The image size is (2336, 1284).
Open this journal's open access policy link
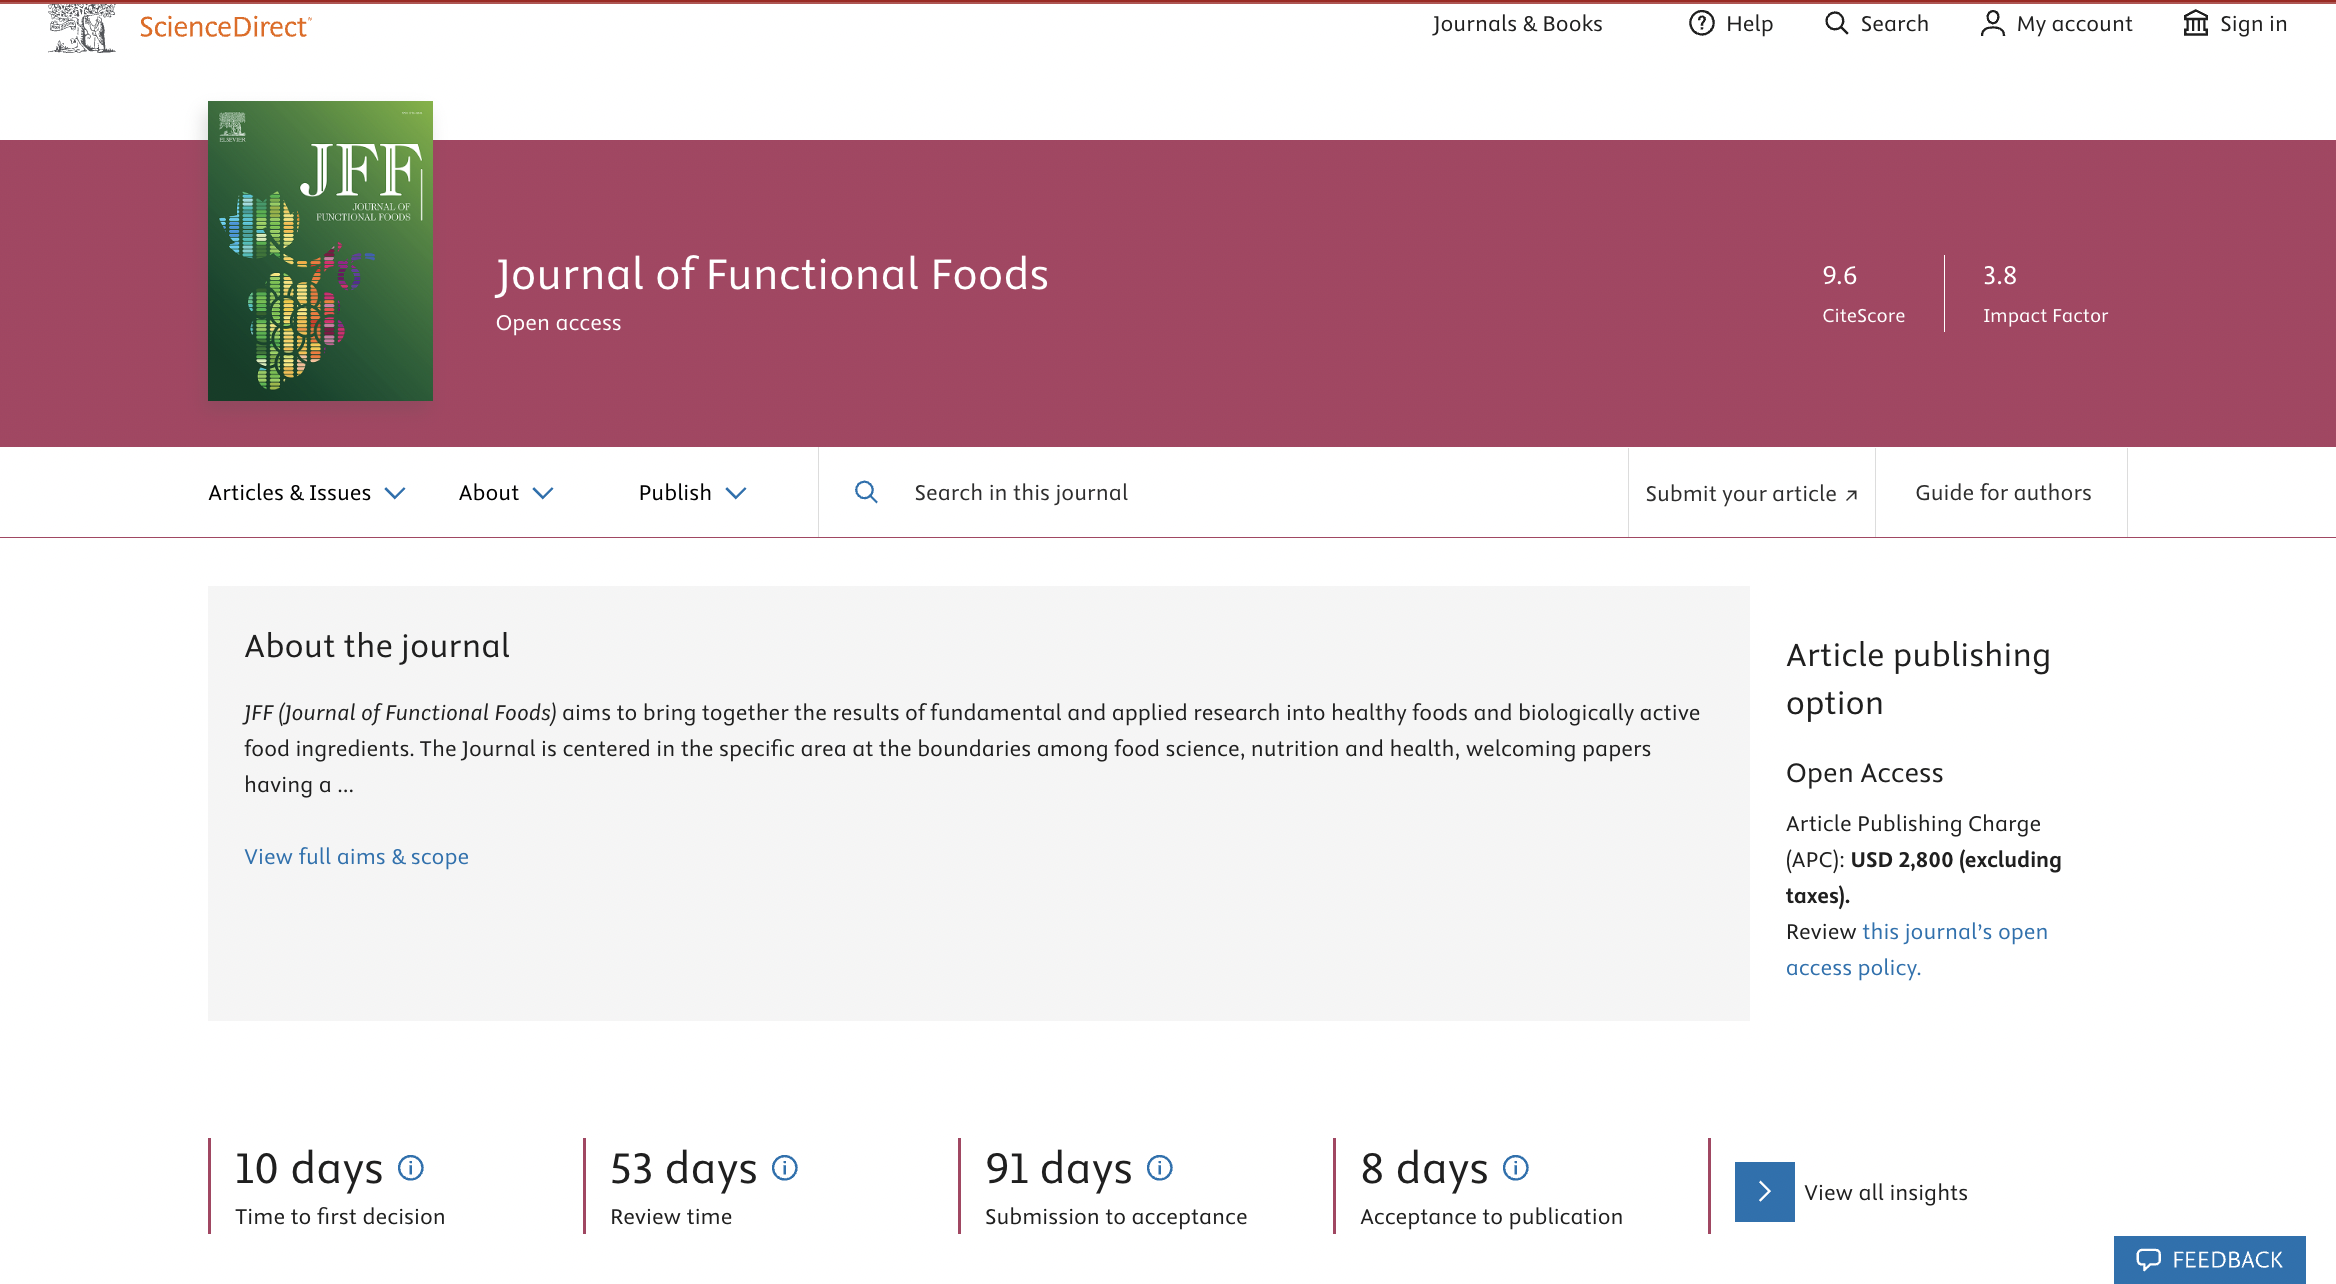click(1953, 932)
